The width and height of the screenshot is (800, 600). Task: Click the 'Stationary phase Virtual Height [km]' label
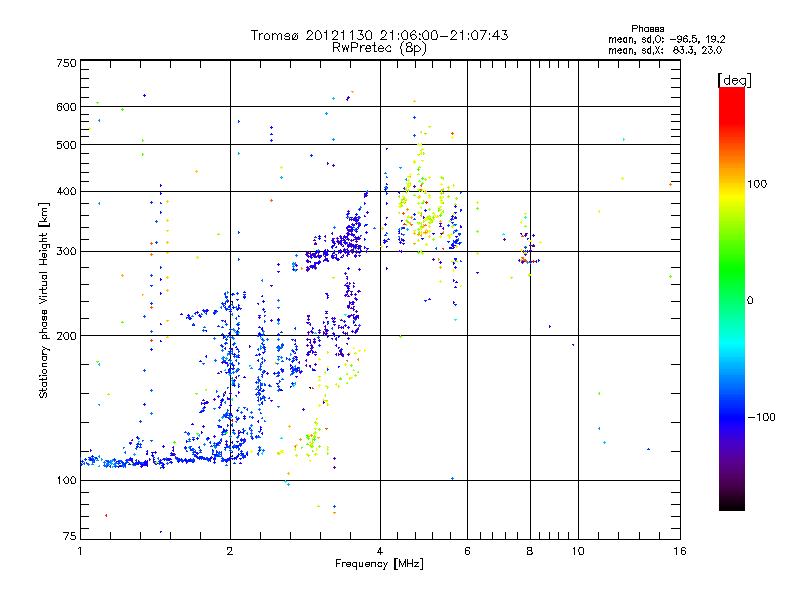coord(44,300)
